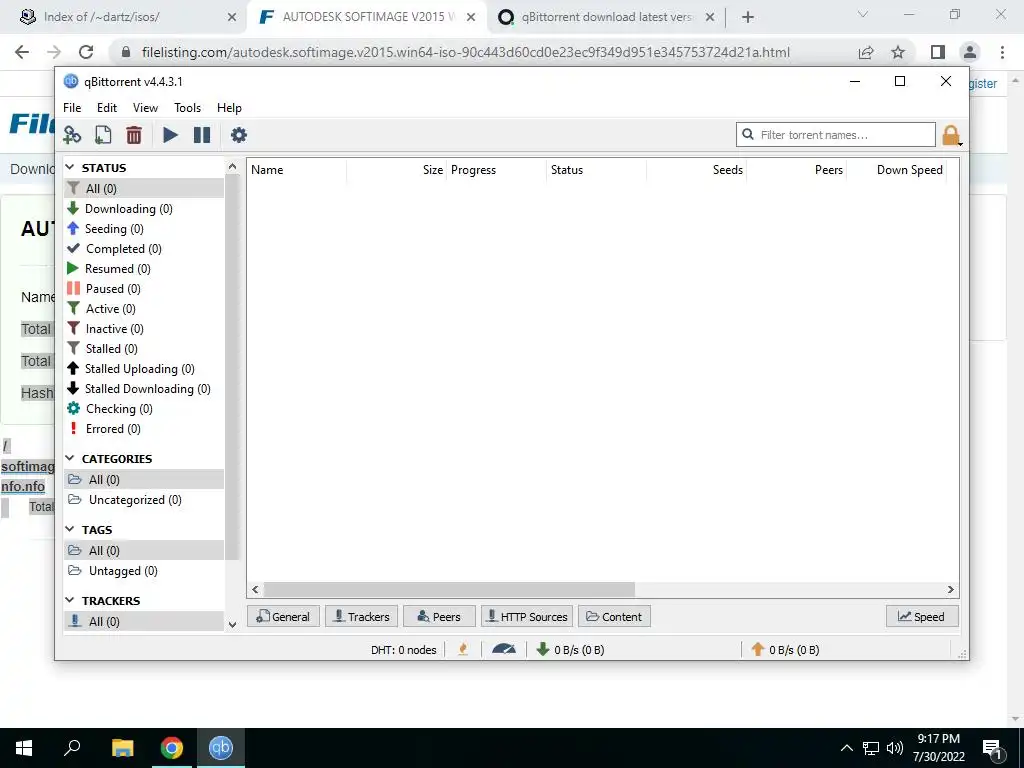
Task: Sort torrents by Progress column
Action: 496,170
